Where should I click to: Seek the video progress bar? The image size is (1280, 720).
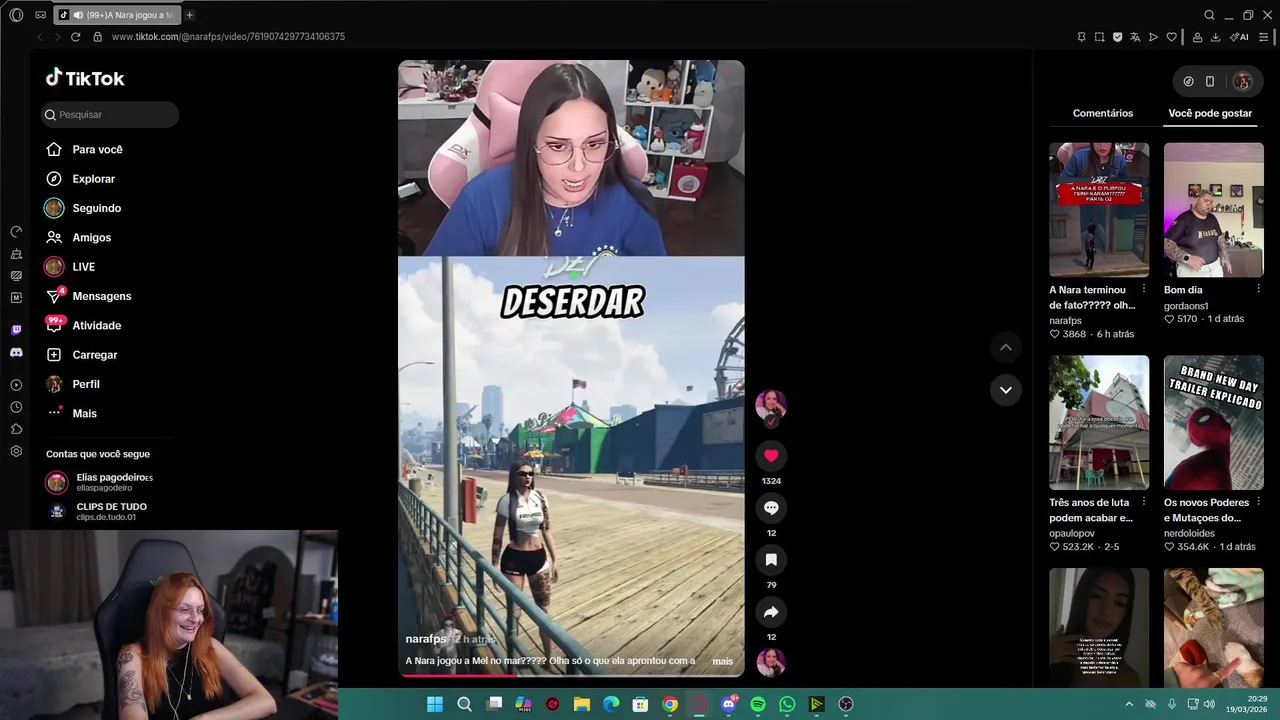click(x=571, y=675)
